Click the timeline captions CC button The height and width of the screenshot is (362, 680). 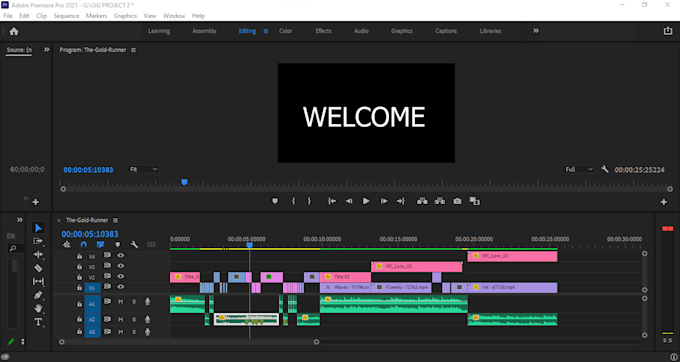151,245
